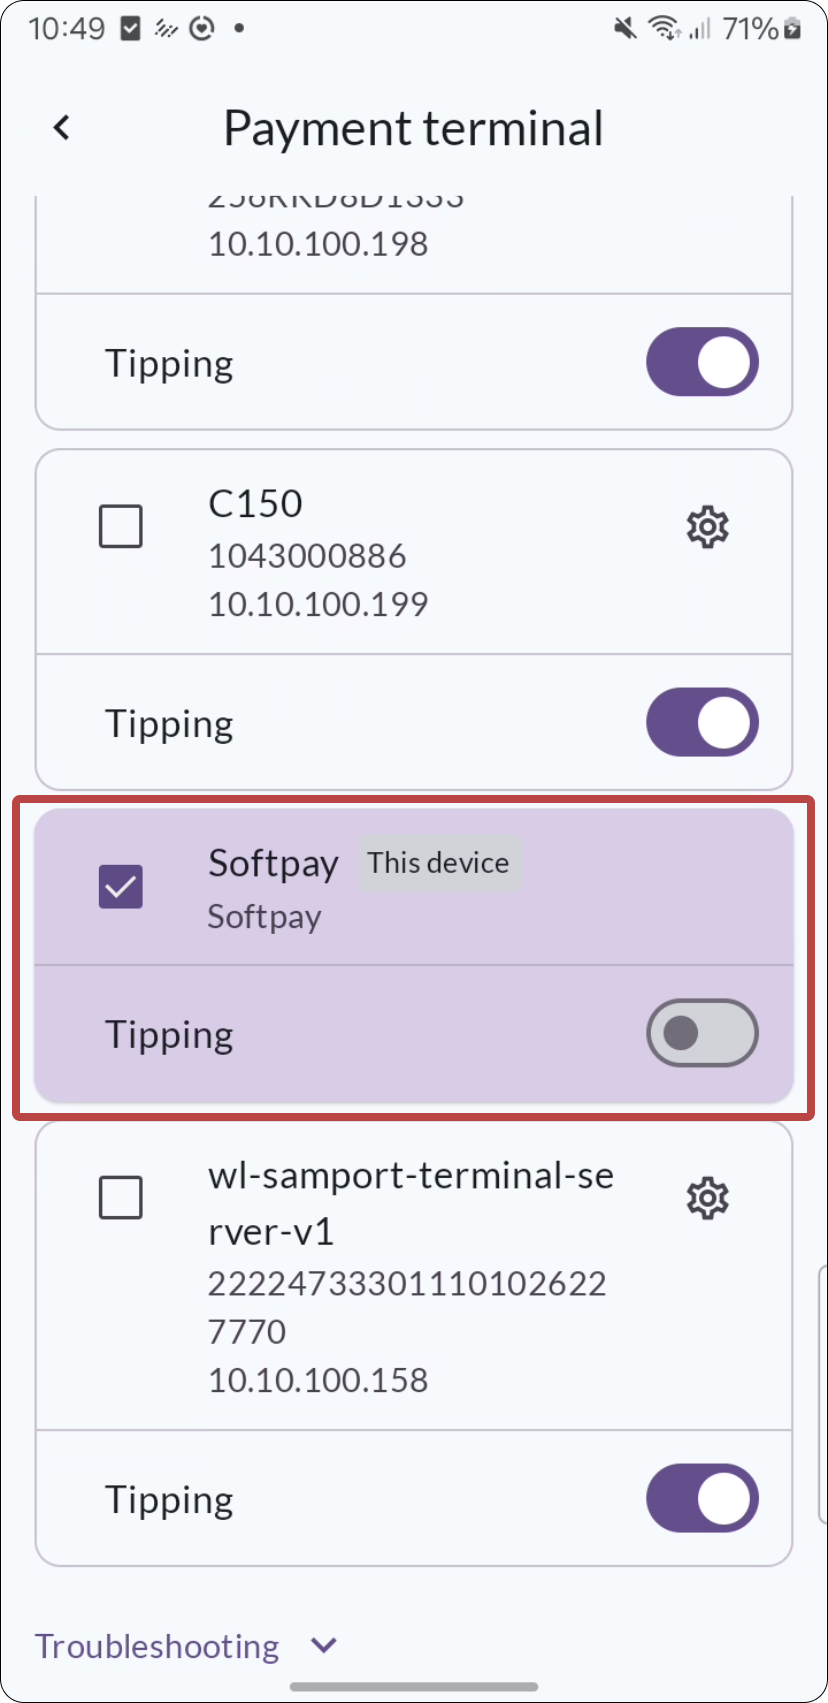828x1703 pixels.
Task: Tap the muted sound status icon
Action: (625, 29)
